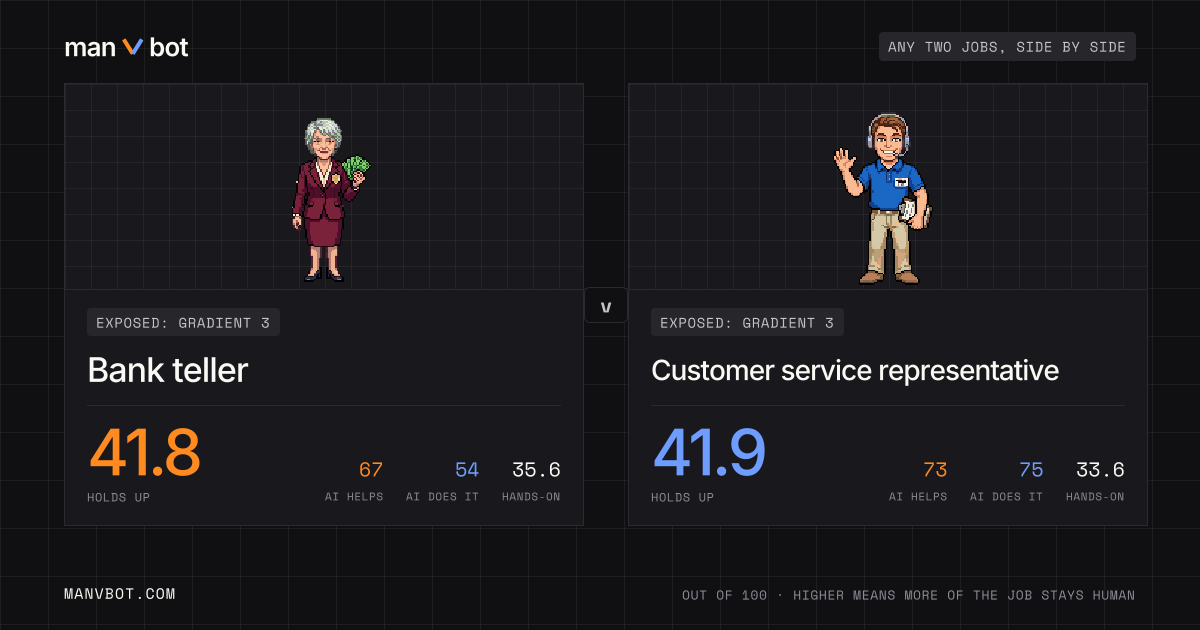This screenshot has height=630, width=1200.
Task: Click Customer service hands-on value 33.6
Action: [x=1100, y=470]
